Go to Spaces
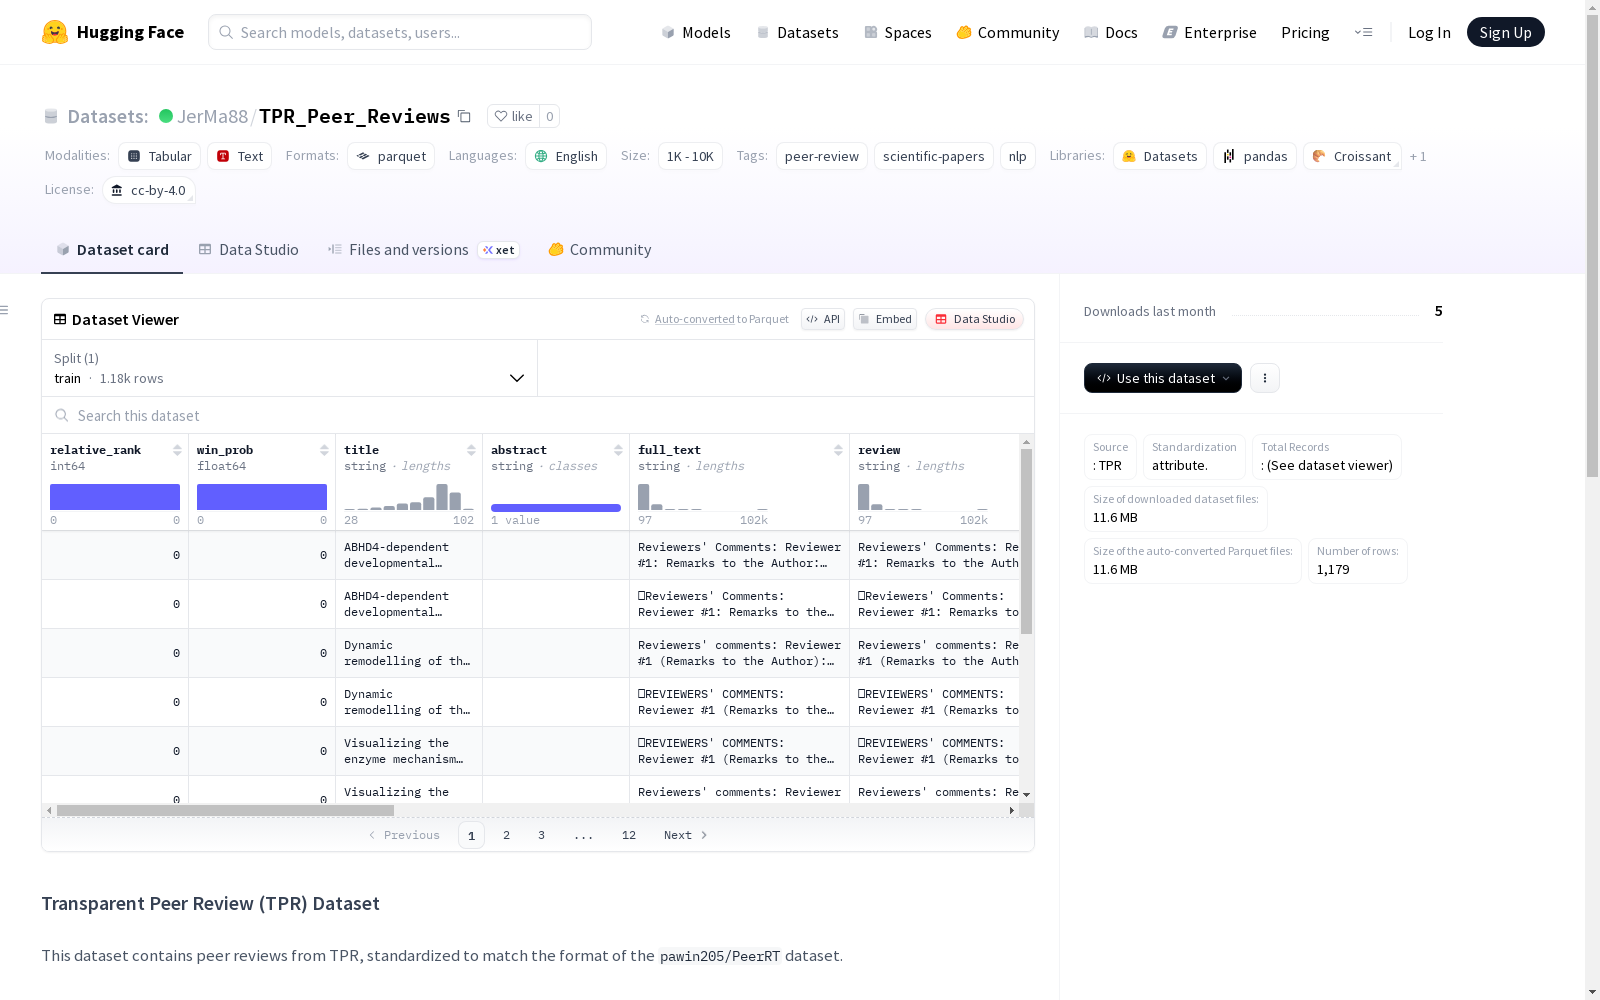 [898, 32]
